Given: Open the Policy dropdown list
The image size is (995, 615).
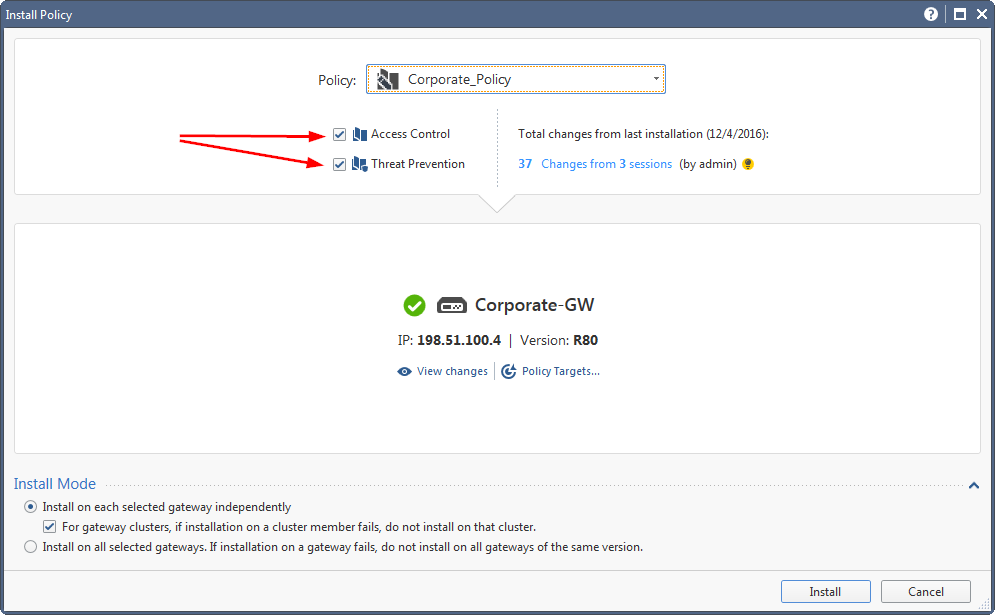Looking at the screenshot, I should click(516, 79).
